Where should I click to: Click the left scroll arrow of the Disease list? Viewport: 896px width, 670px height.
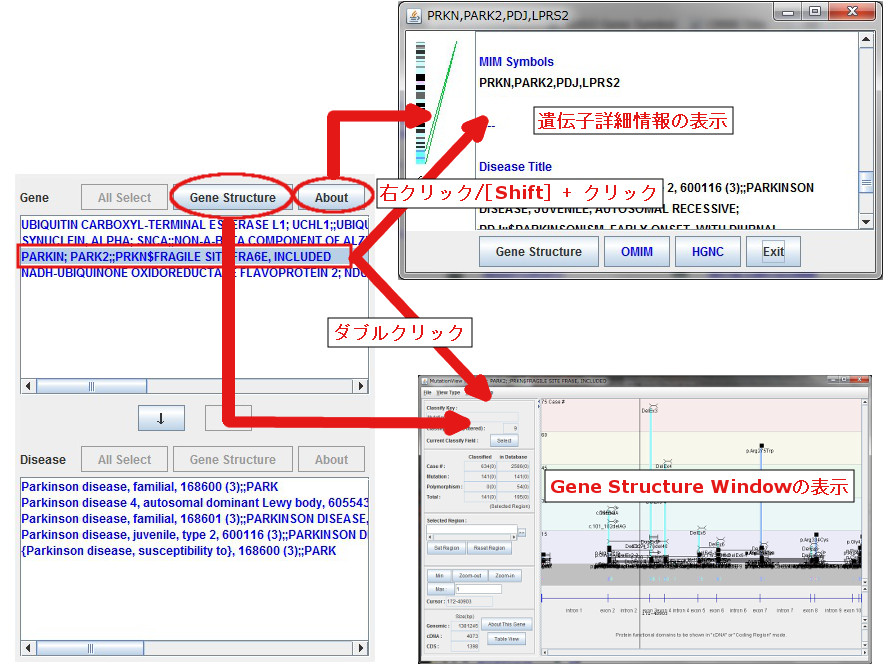29,648
